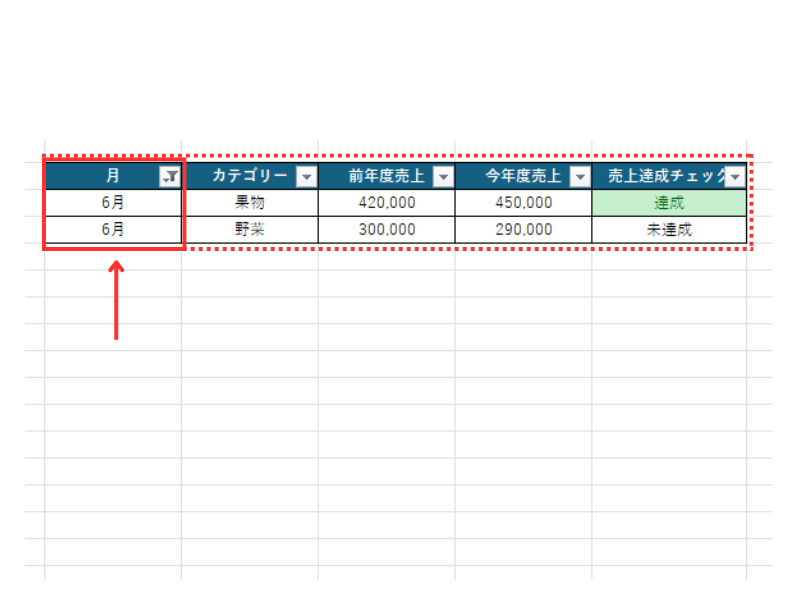Open the active filter button on 月 column

point(170,177)
